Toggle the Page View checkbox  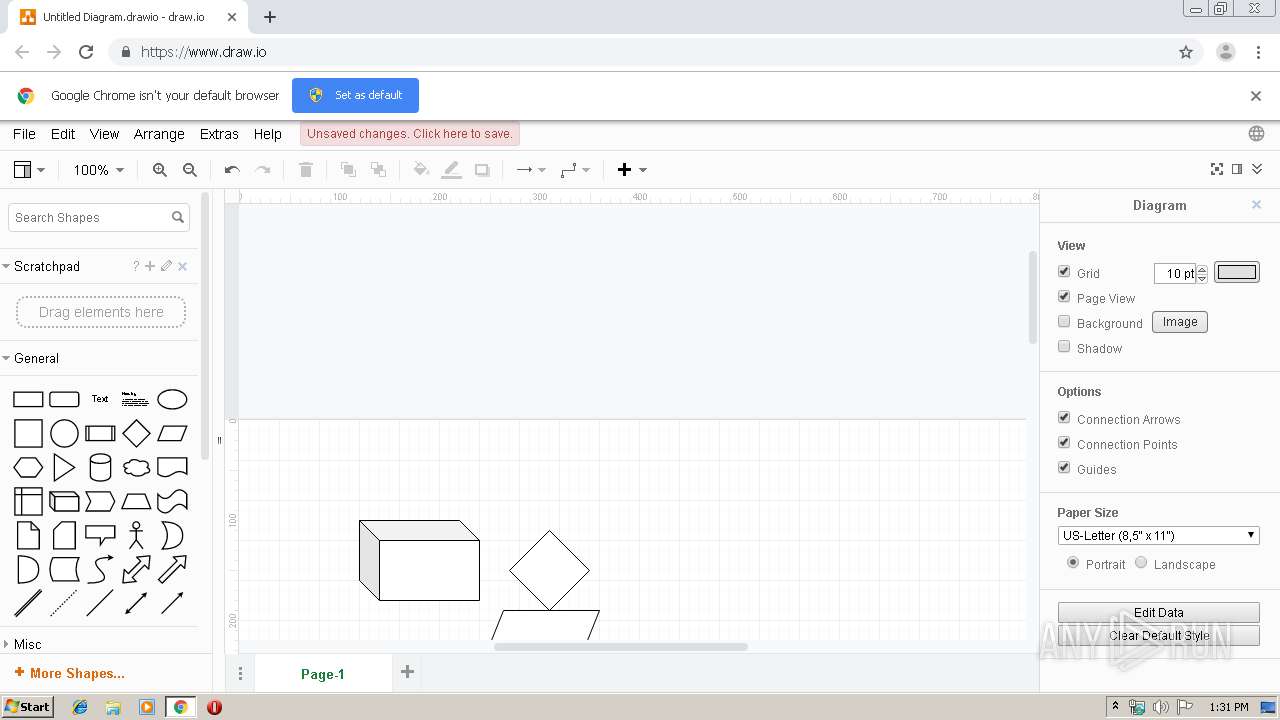click(x=1064, y=297)
